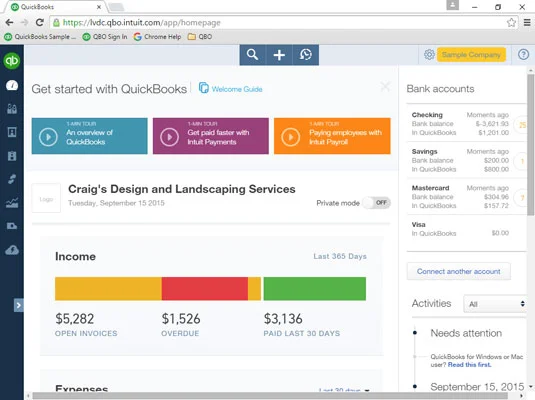Click the Sample Company button

pos(471,55)
